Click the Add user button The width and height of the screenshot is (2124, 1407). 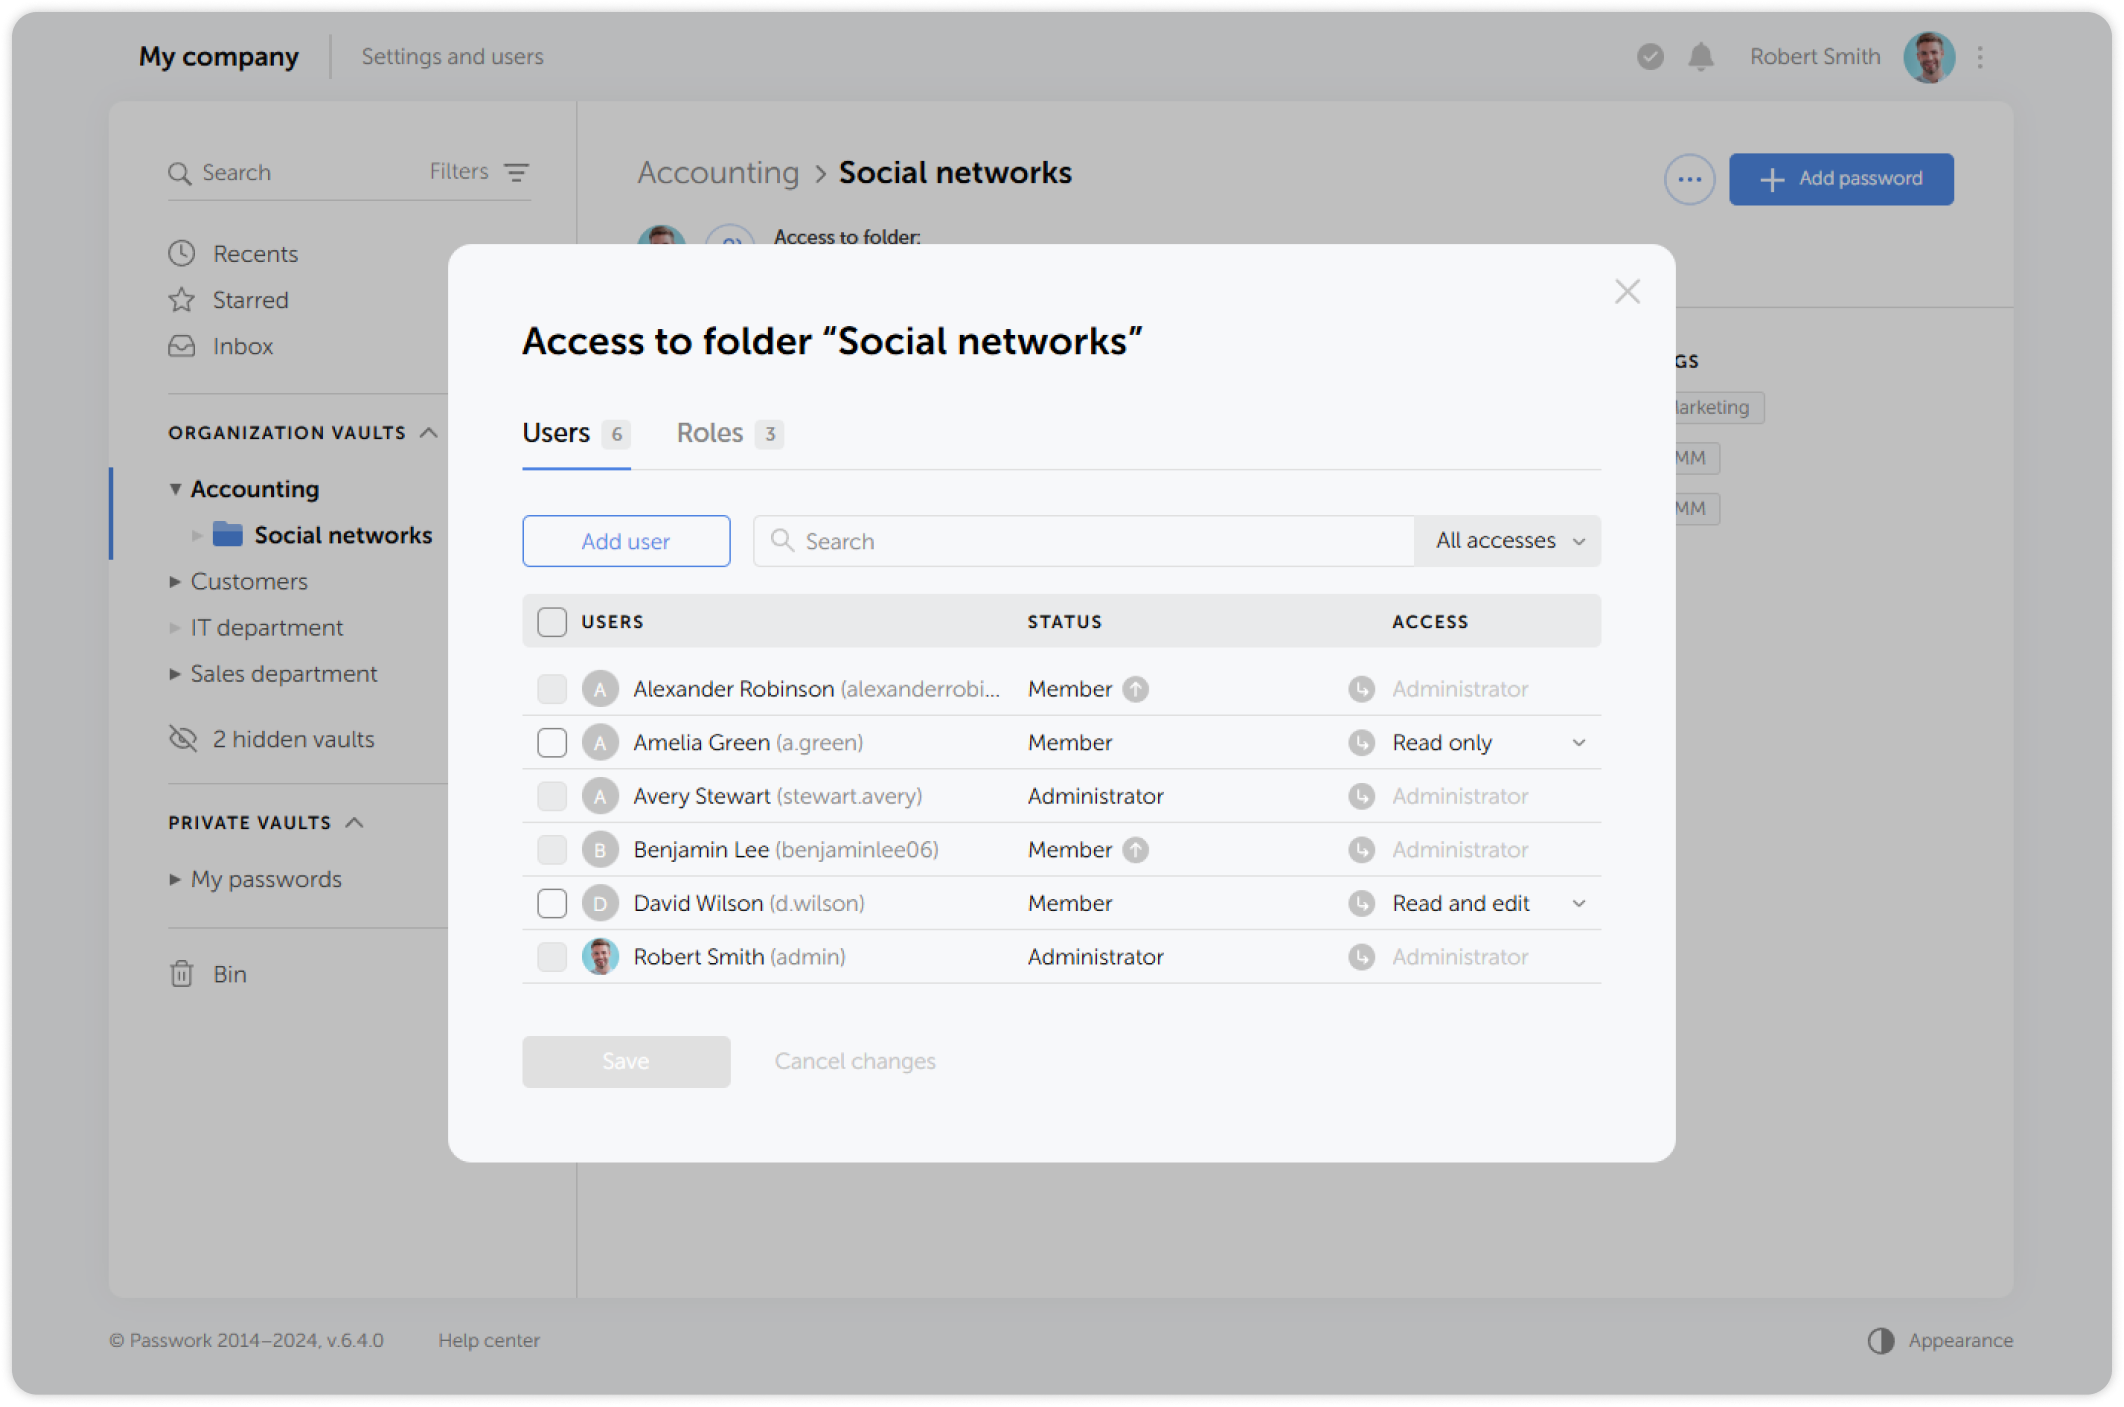click(626, 541)
